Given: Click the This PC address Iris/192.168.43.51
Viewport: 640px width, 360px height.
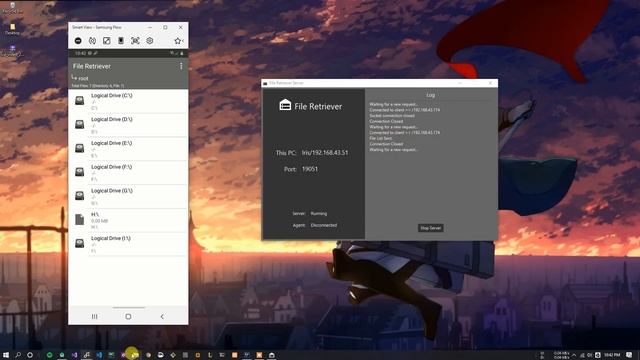Looking at the screenshot, I should tap(325, 153).
